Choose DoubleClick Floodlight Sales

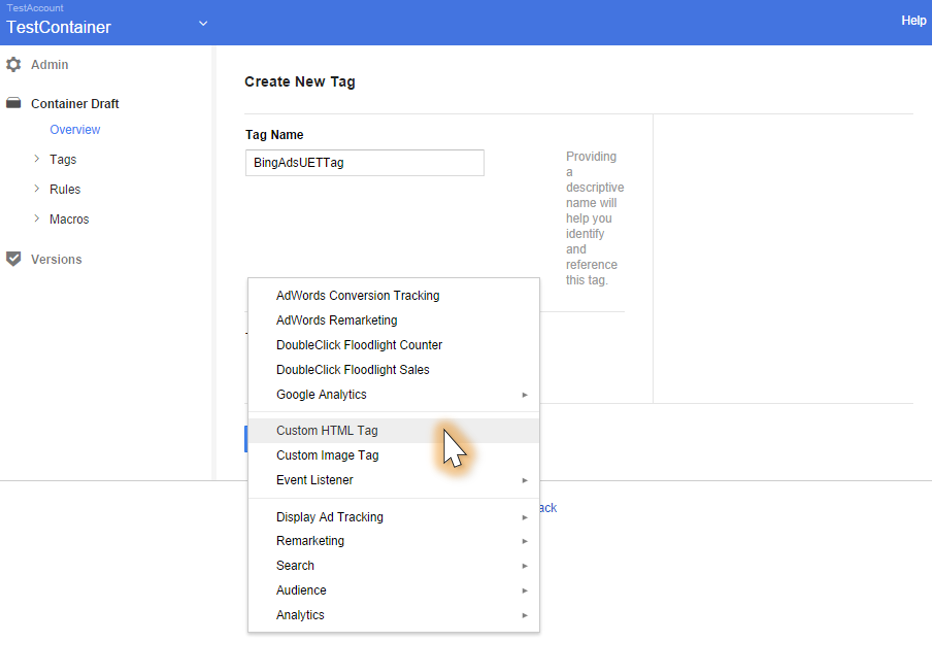pyautogui.click(x=393, y=370)
